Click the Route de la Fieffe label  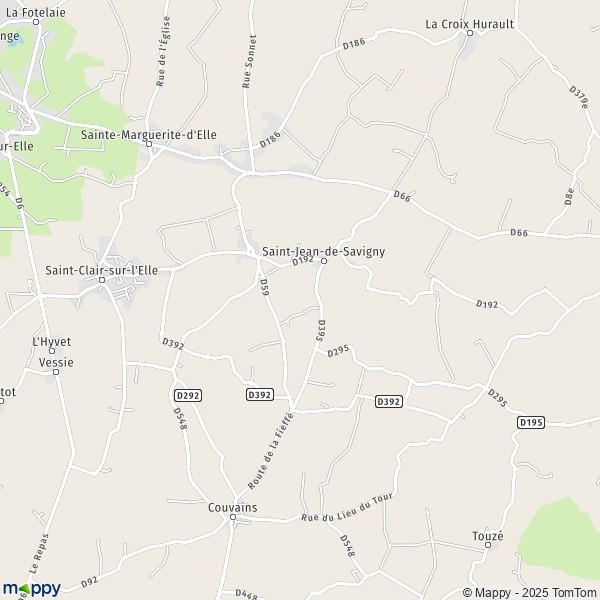tap(271, 451)
